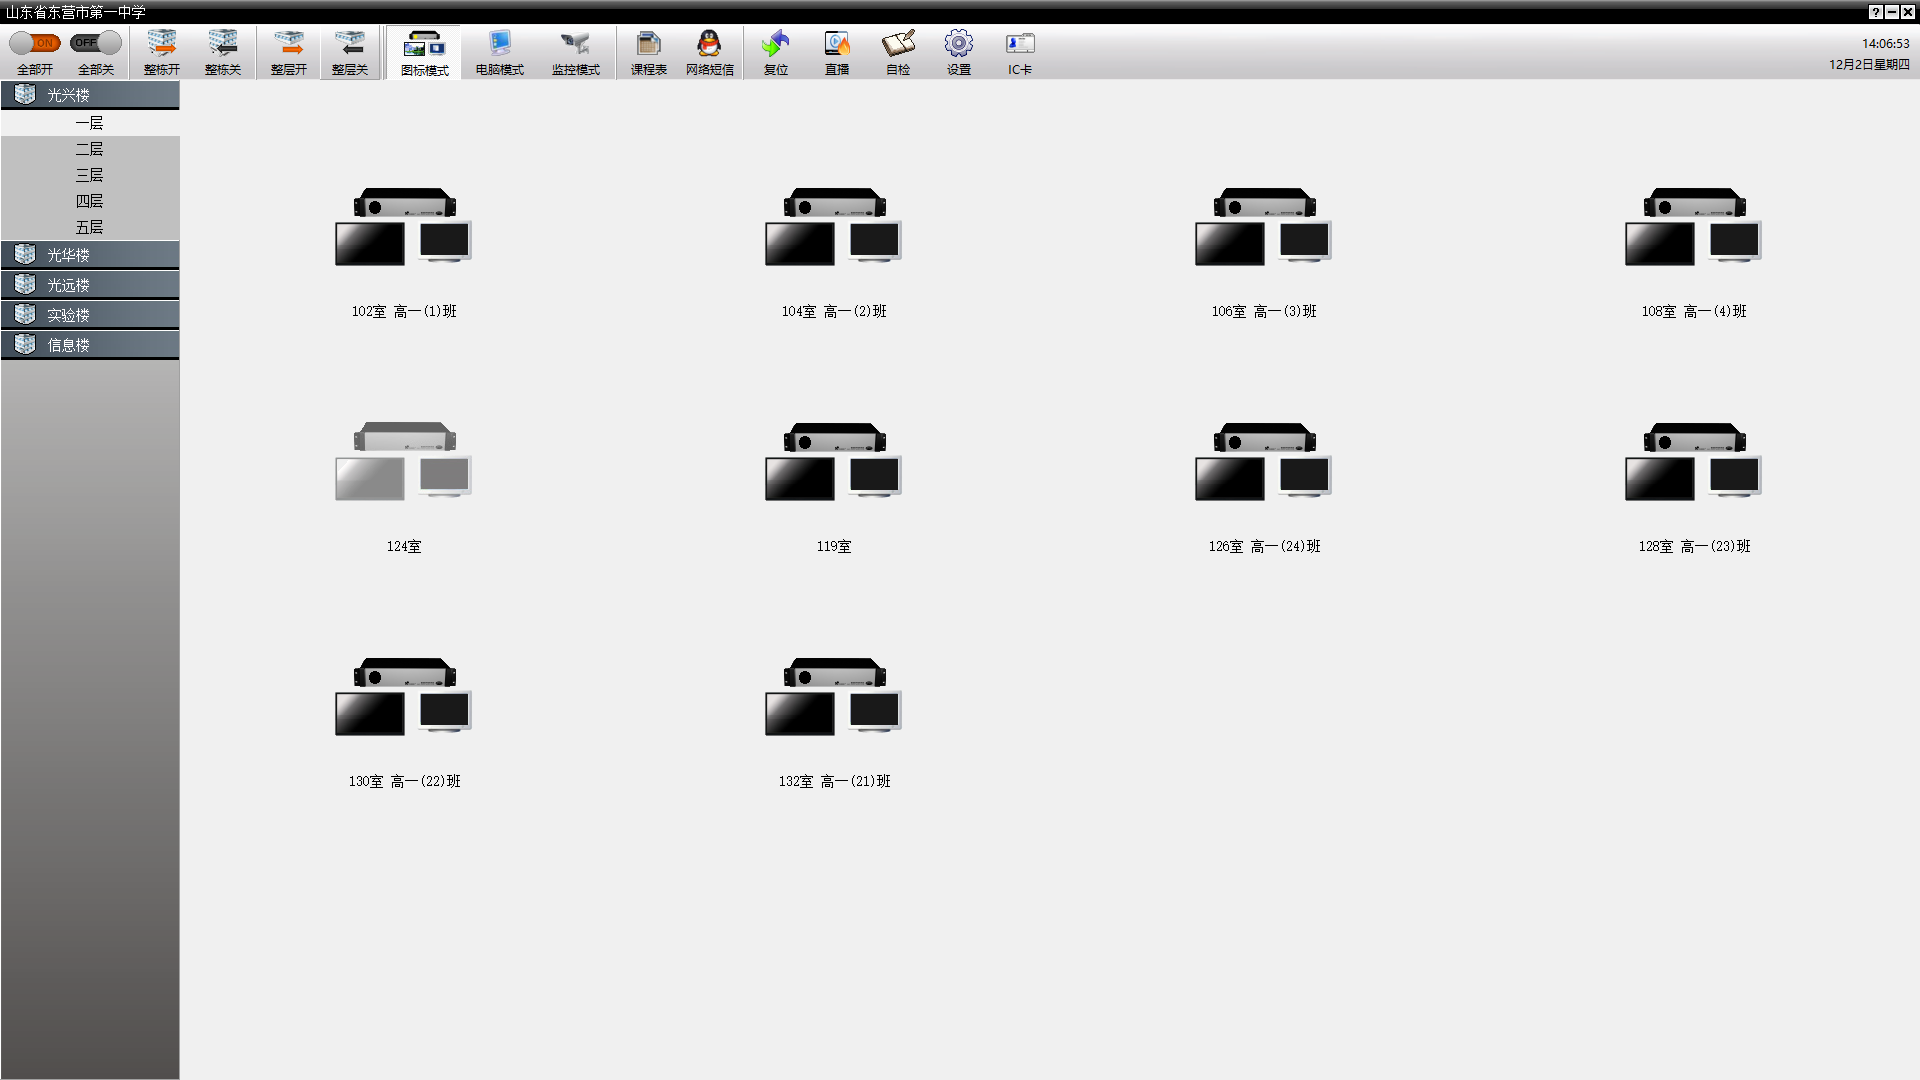Toggle the 全部关 OFF switch

coord(96,43)
